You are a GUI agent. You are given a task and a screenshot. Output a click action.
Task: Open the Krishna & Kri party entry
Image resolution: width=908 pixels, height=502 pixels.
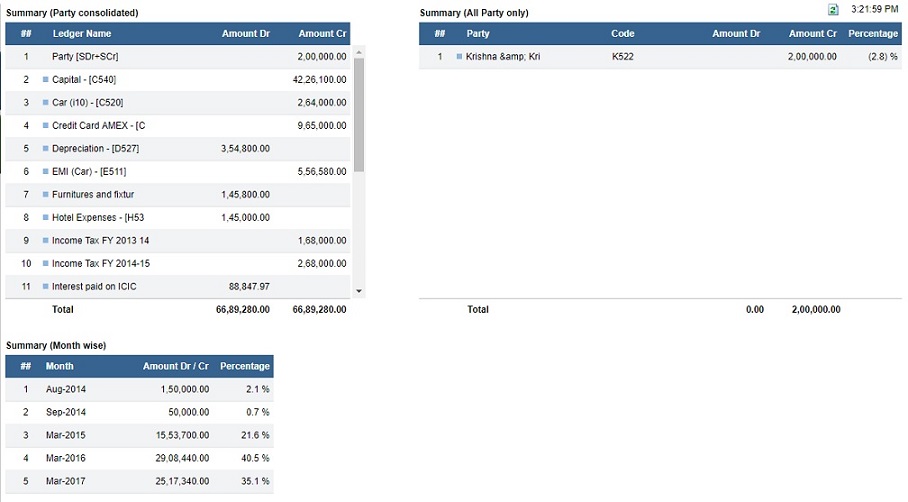pyautogui.click(x=503, y=56)
